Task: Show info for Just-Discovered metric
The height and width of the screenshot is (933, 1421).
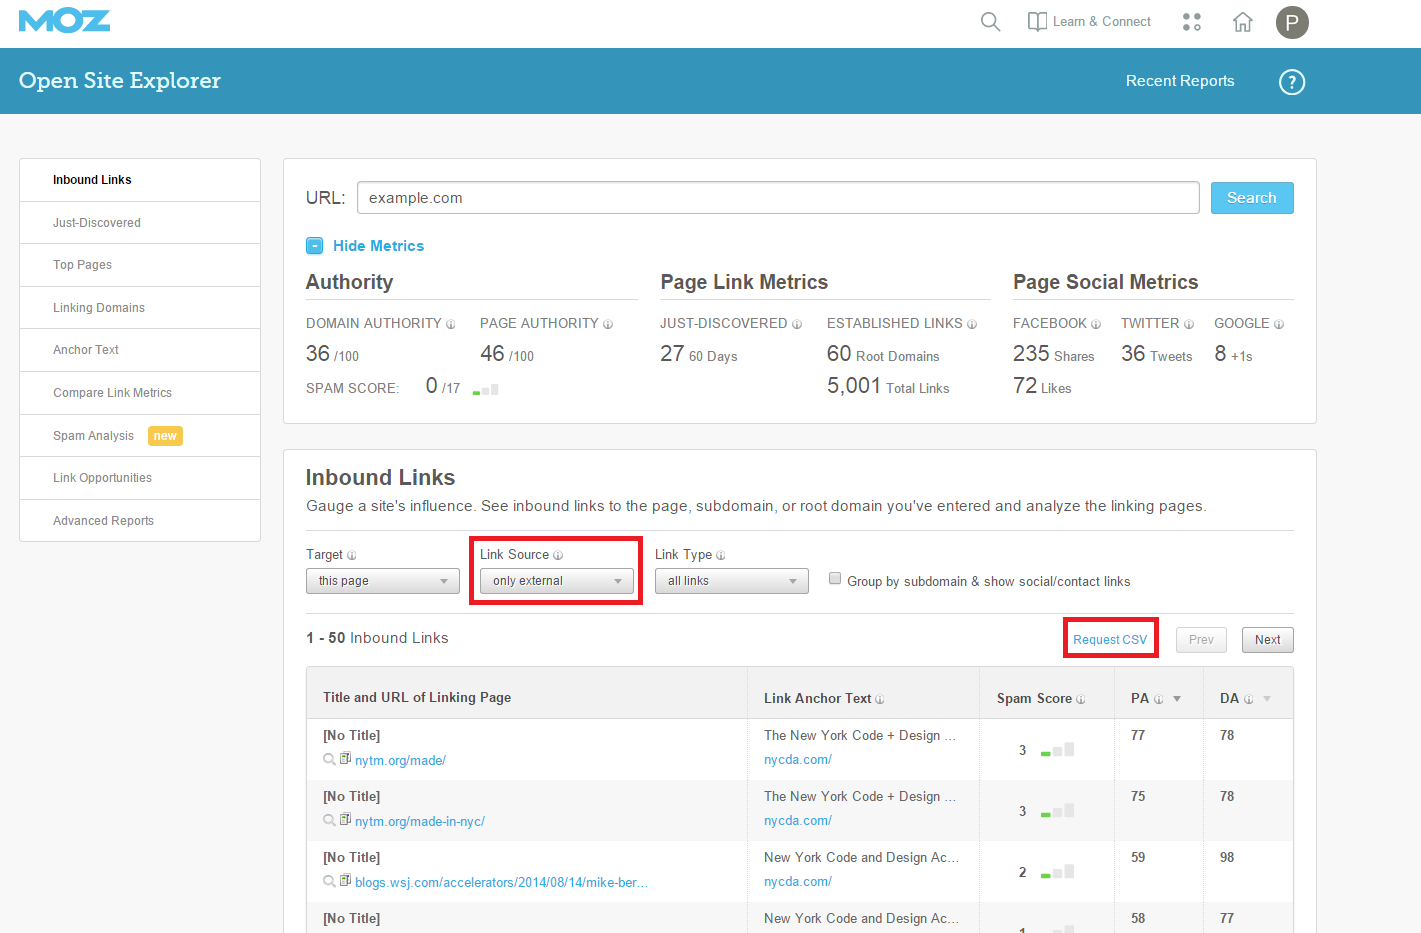Action: [x=797, y=324]
